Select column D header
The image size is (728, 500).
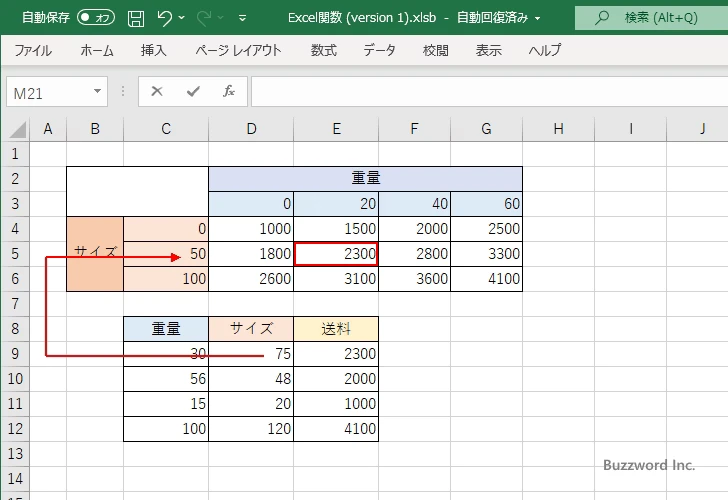(251, 129)
